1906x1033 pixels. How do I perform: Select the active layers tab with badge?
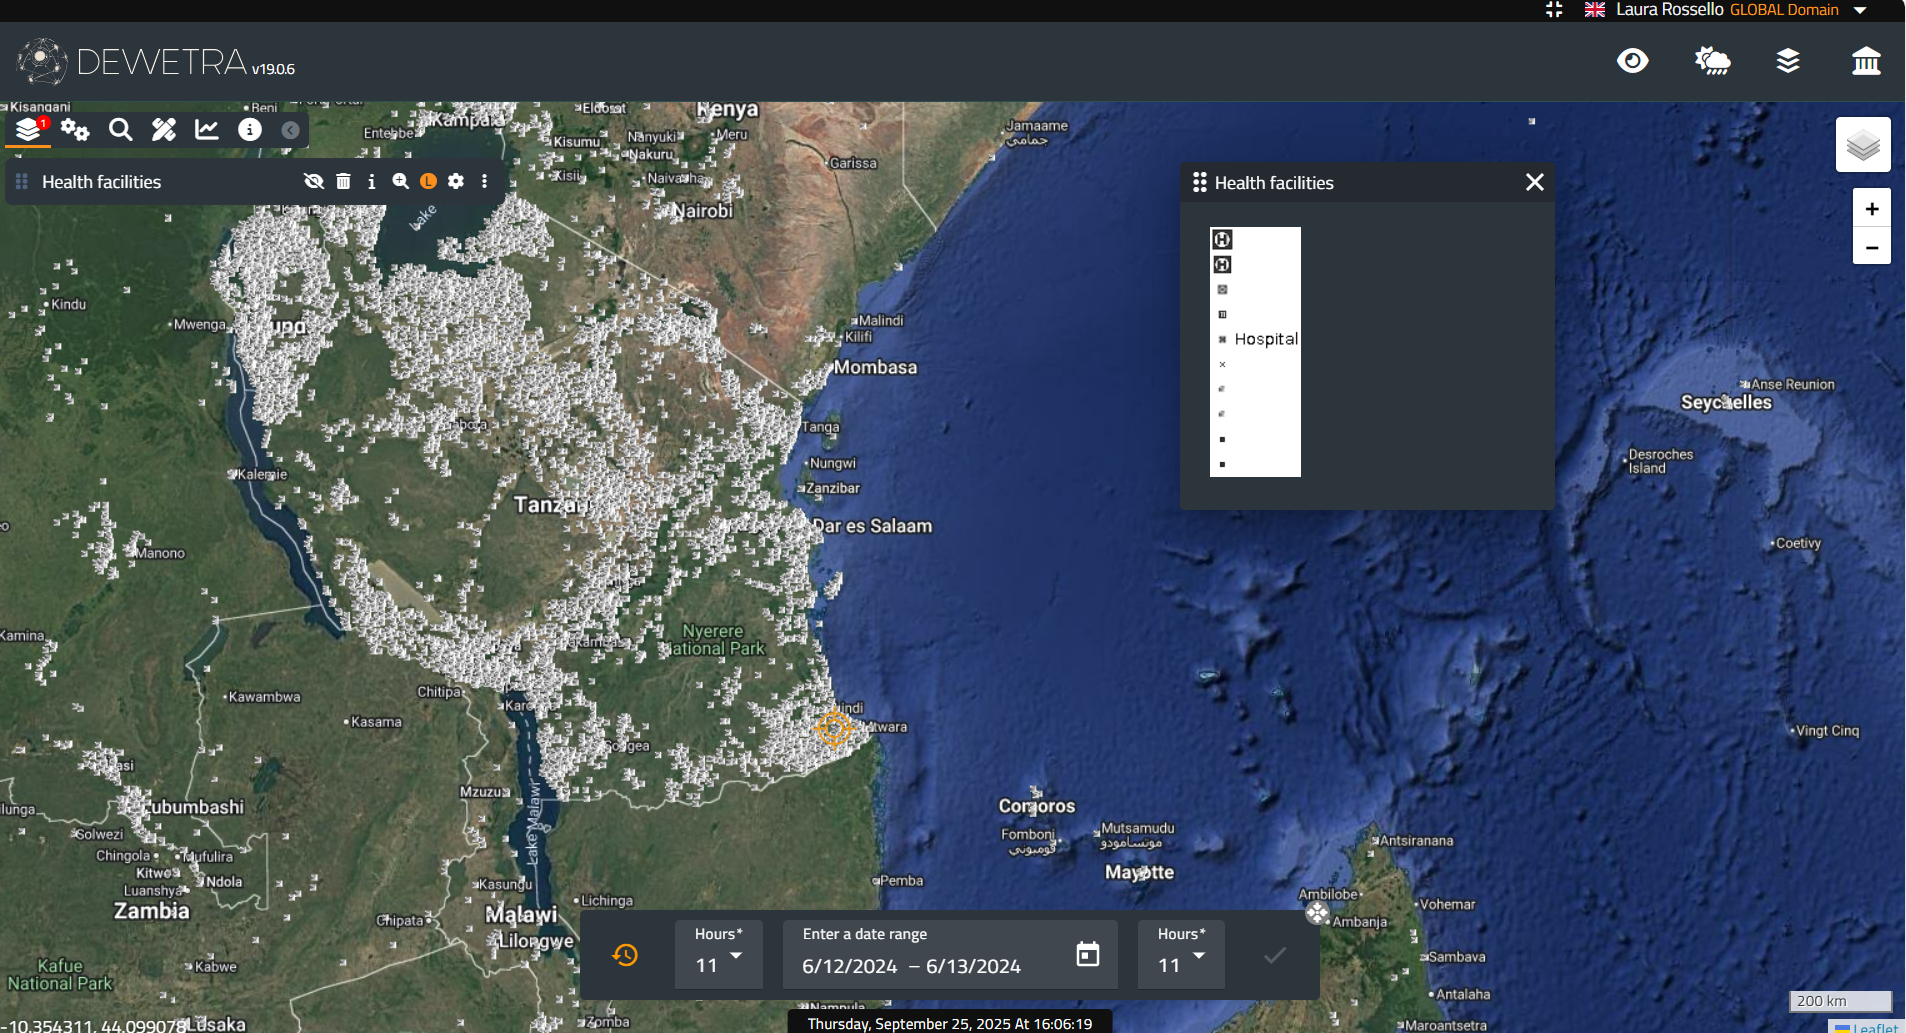click(x=29, y=130)
